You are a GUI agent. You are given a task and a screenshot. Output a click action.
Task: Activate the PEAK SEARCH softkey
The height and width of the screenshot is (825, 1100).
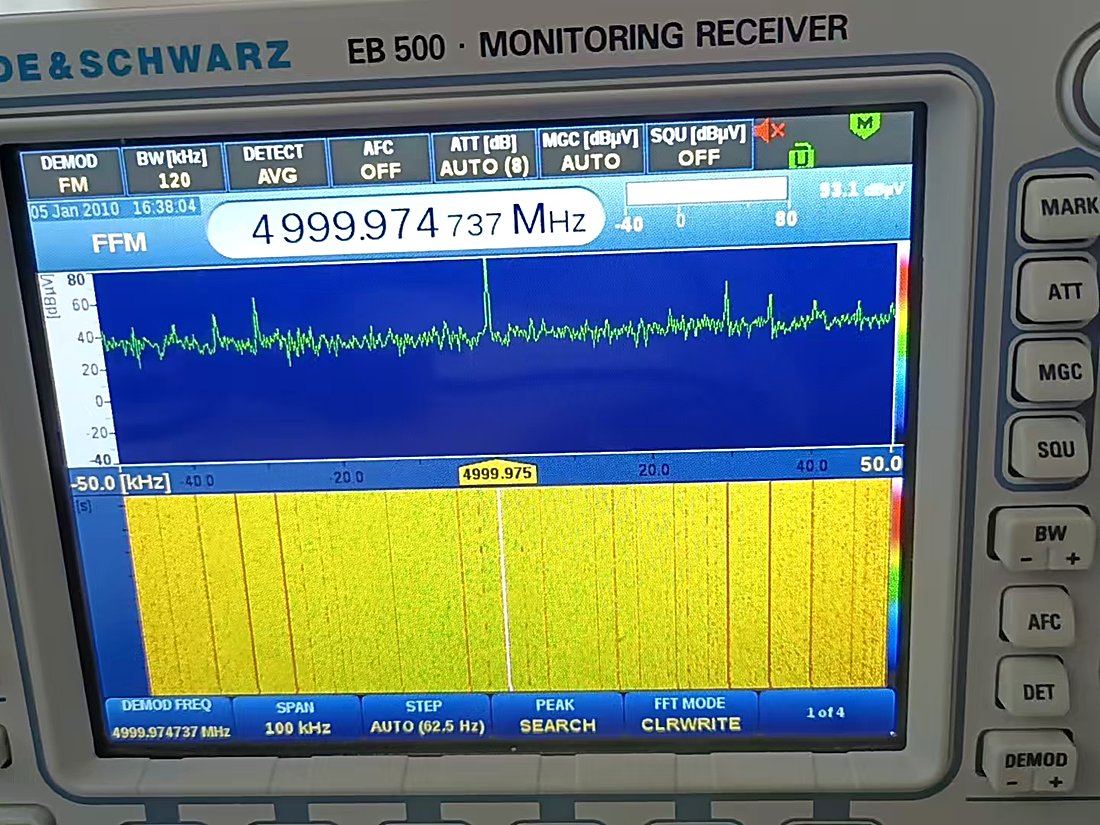coord(557,715)
